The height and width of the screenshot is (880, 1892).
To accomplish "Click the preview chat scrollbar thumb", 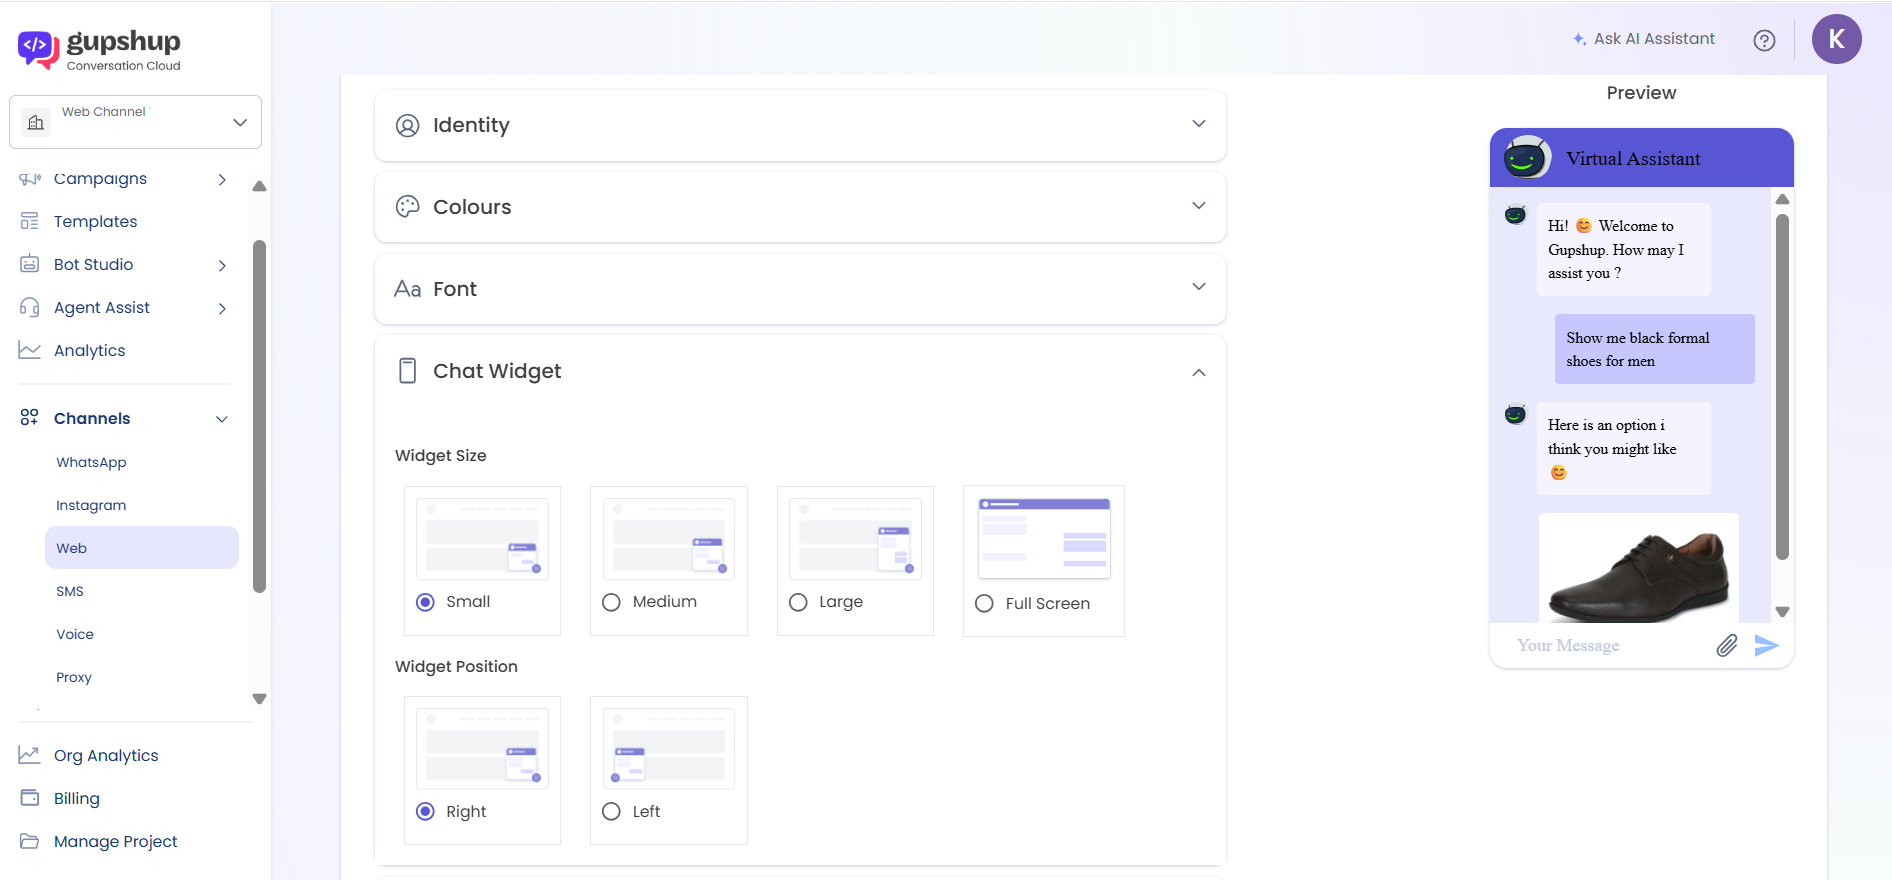I will (x=1781, y=387).
